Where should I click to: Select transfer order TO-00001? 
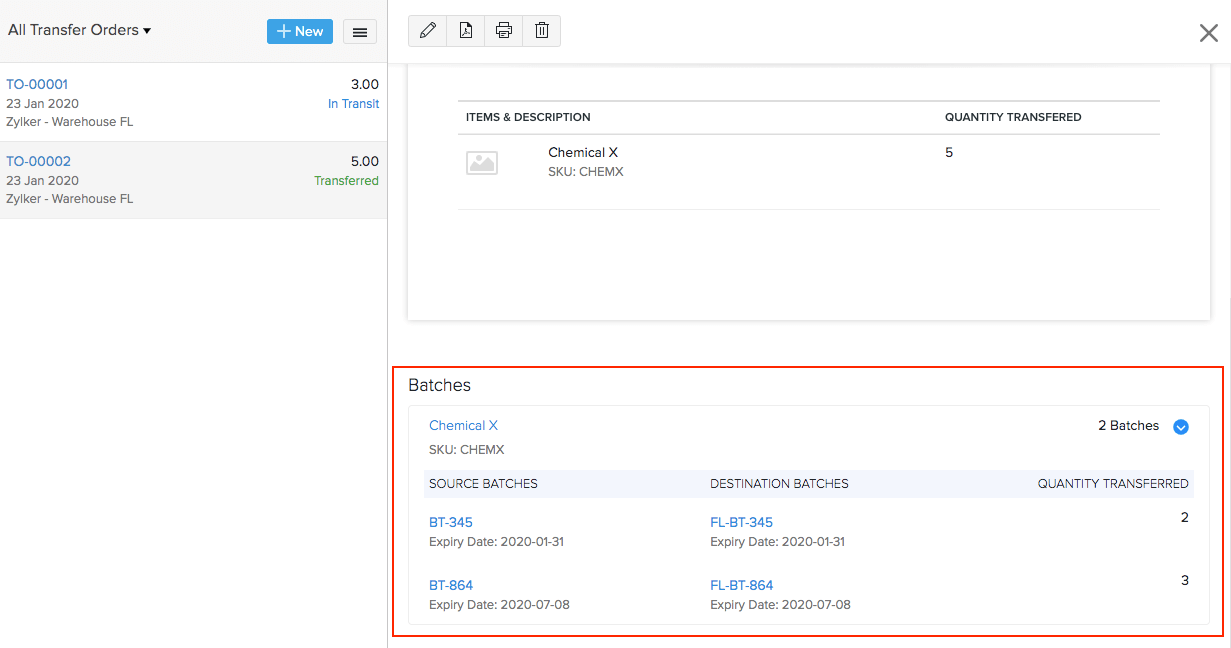(37, 85)
